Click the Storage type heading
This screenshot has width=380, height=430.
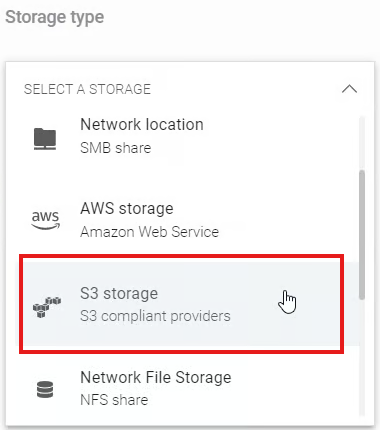55,17
